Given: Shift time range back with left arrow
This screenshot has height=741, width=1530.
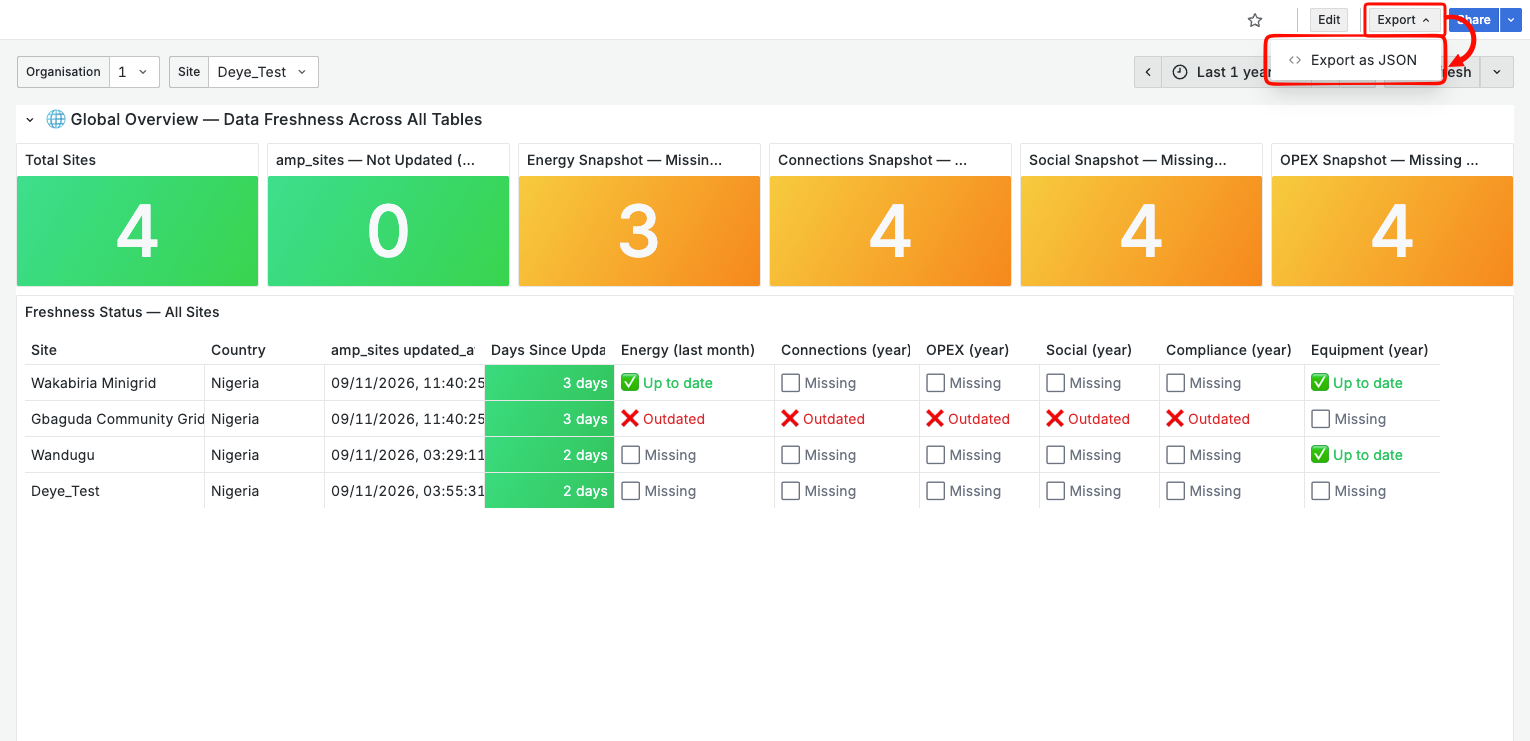Looking at the screenshot, I should pos(1148,72).
